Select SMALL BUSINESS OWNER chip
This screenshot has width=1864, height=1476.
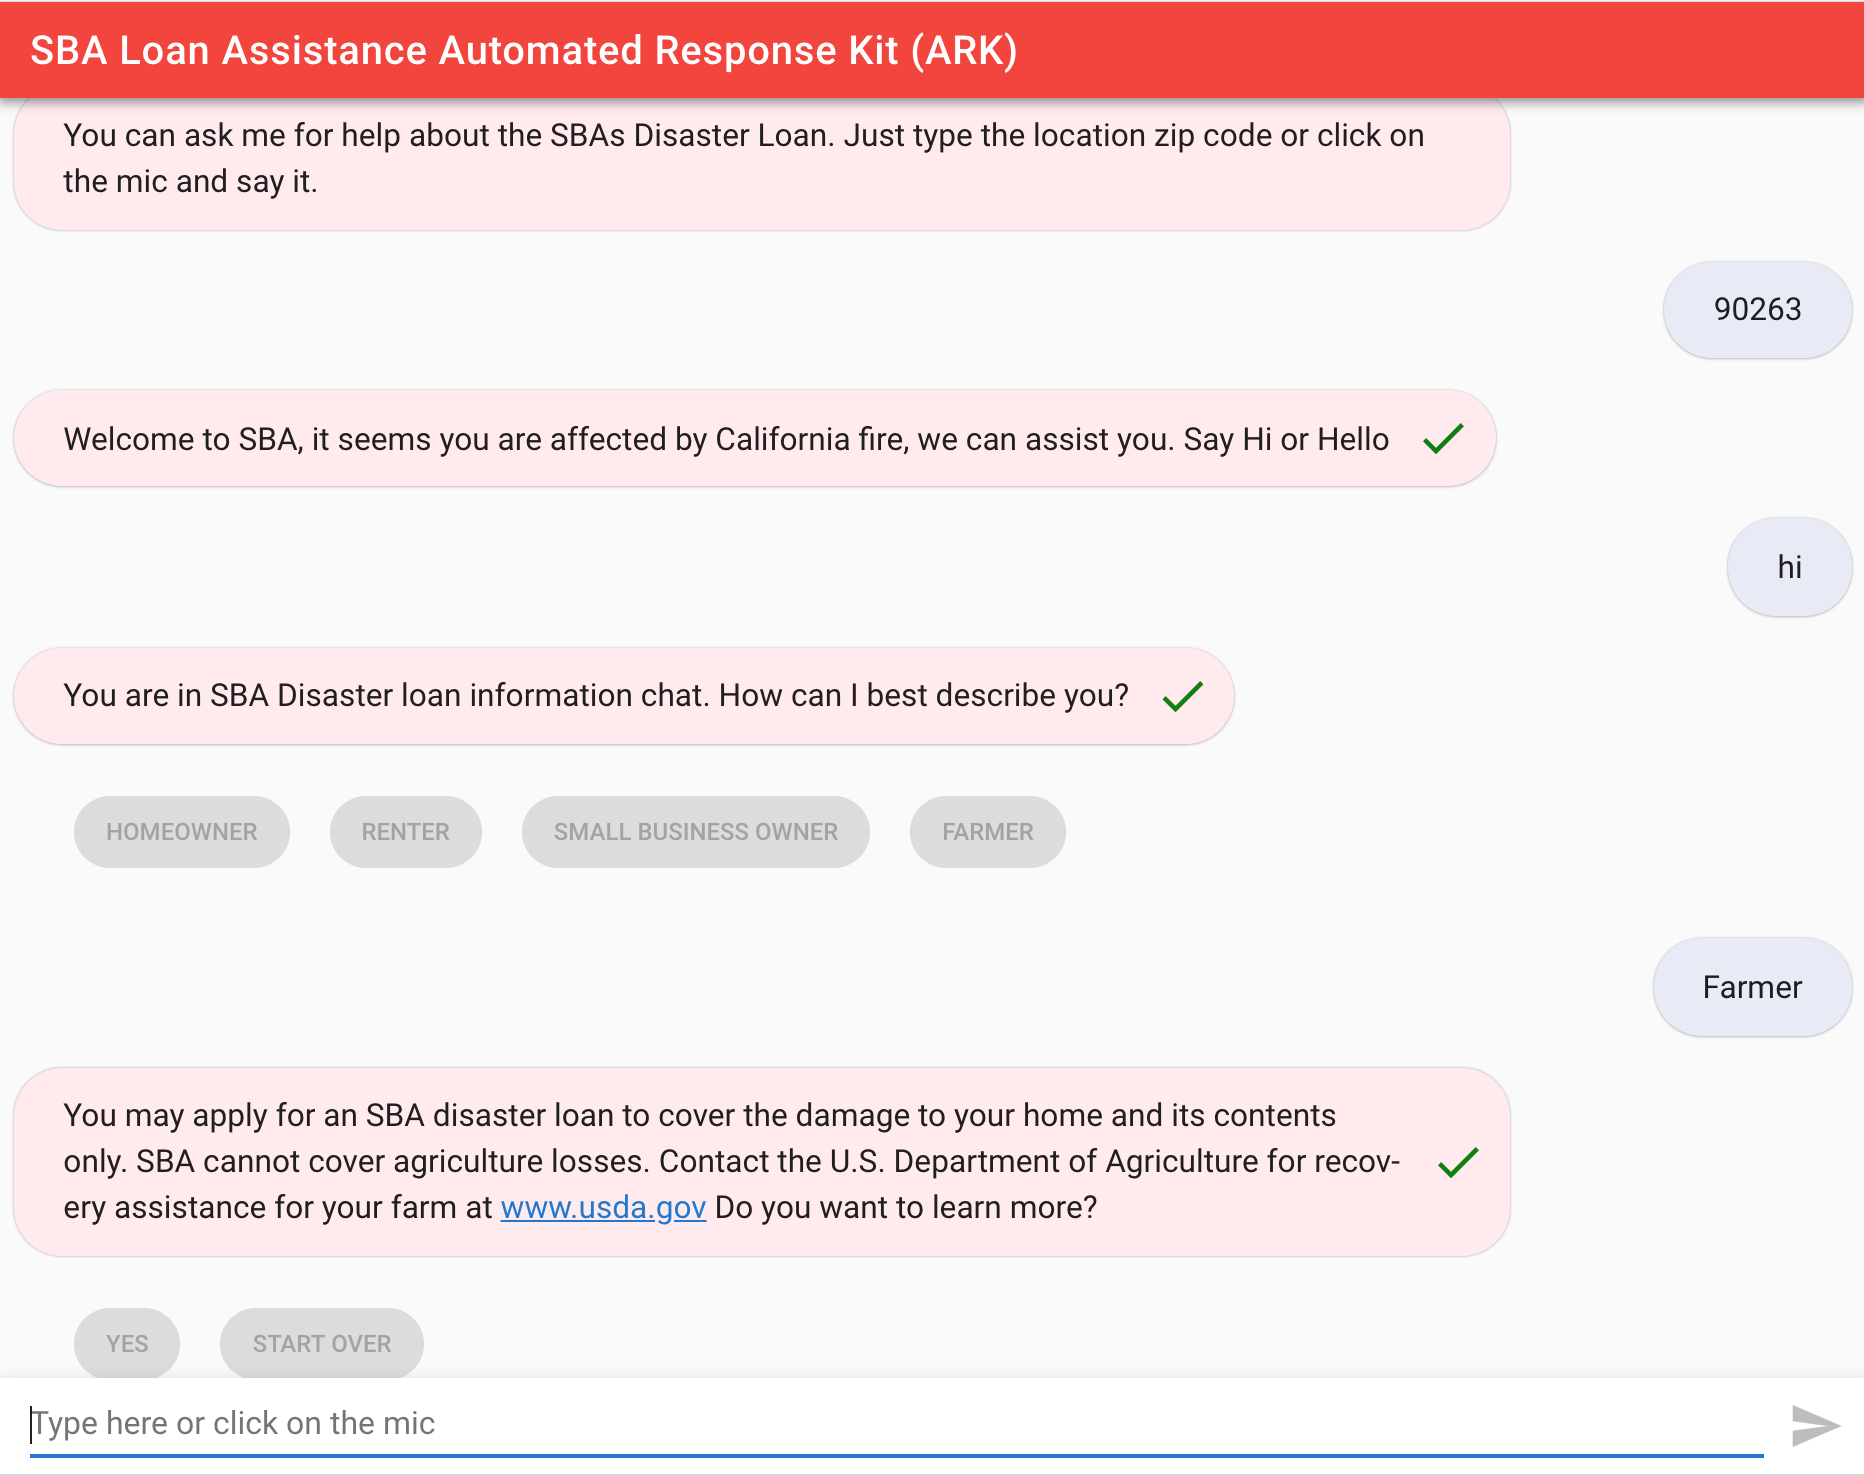point(696,832)
